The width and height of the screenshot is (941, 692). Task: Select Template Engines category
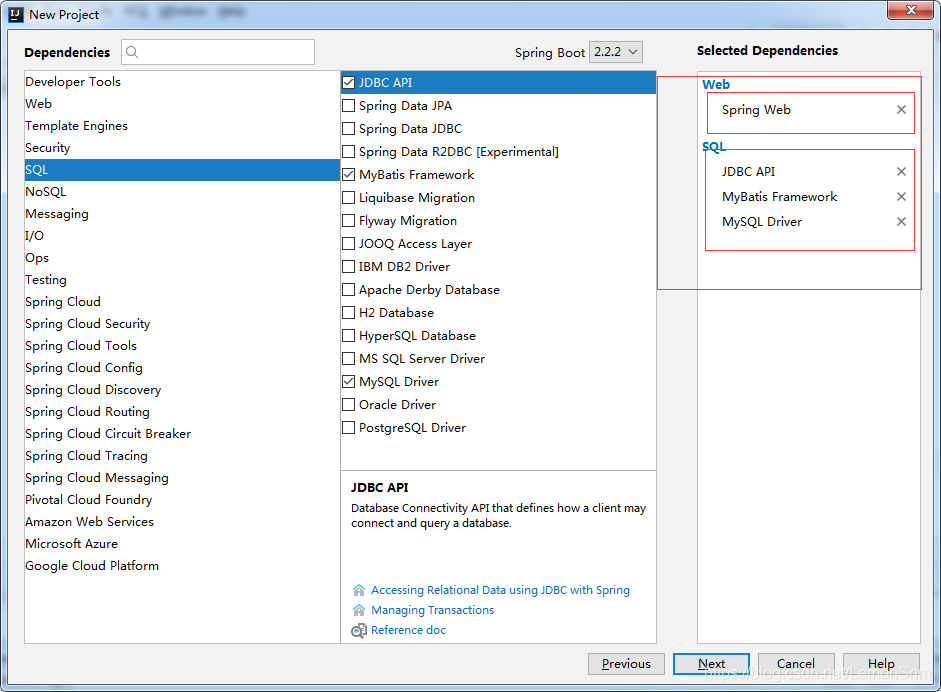click(x=182, y=126)
